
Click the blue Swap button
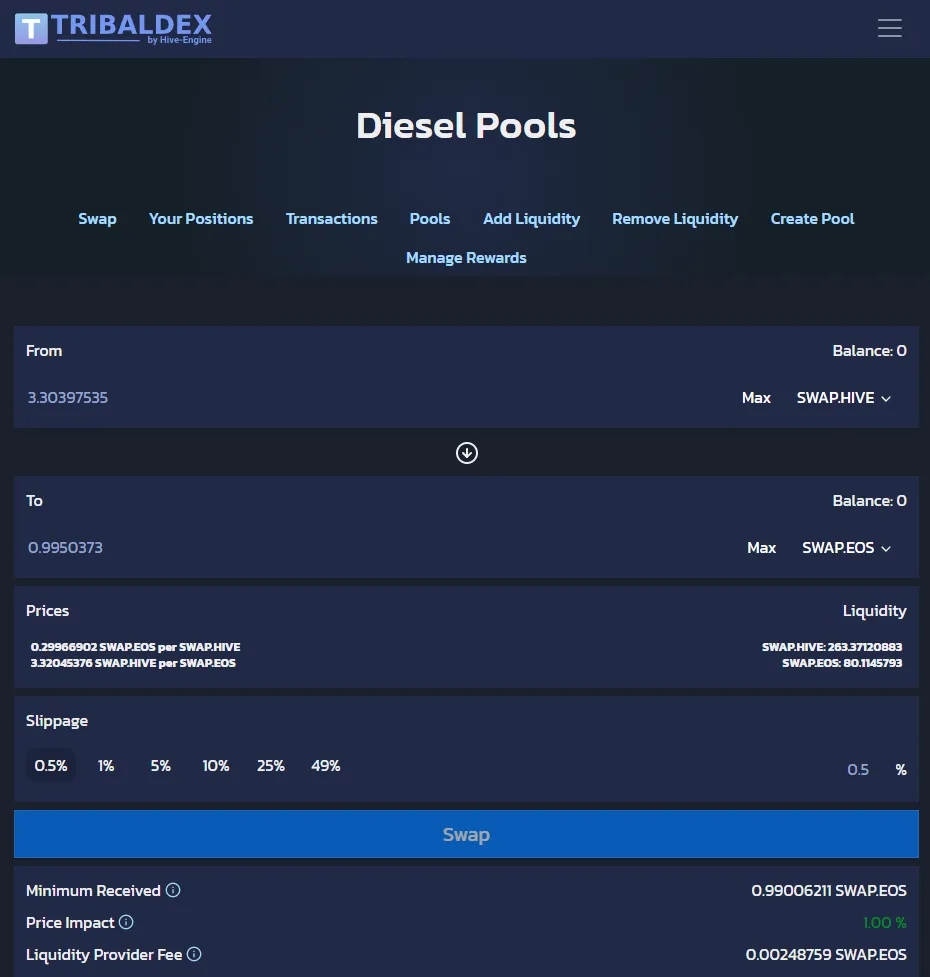tap(466, 834)
